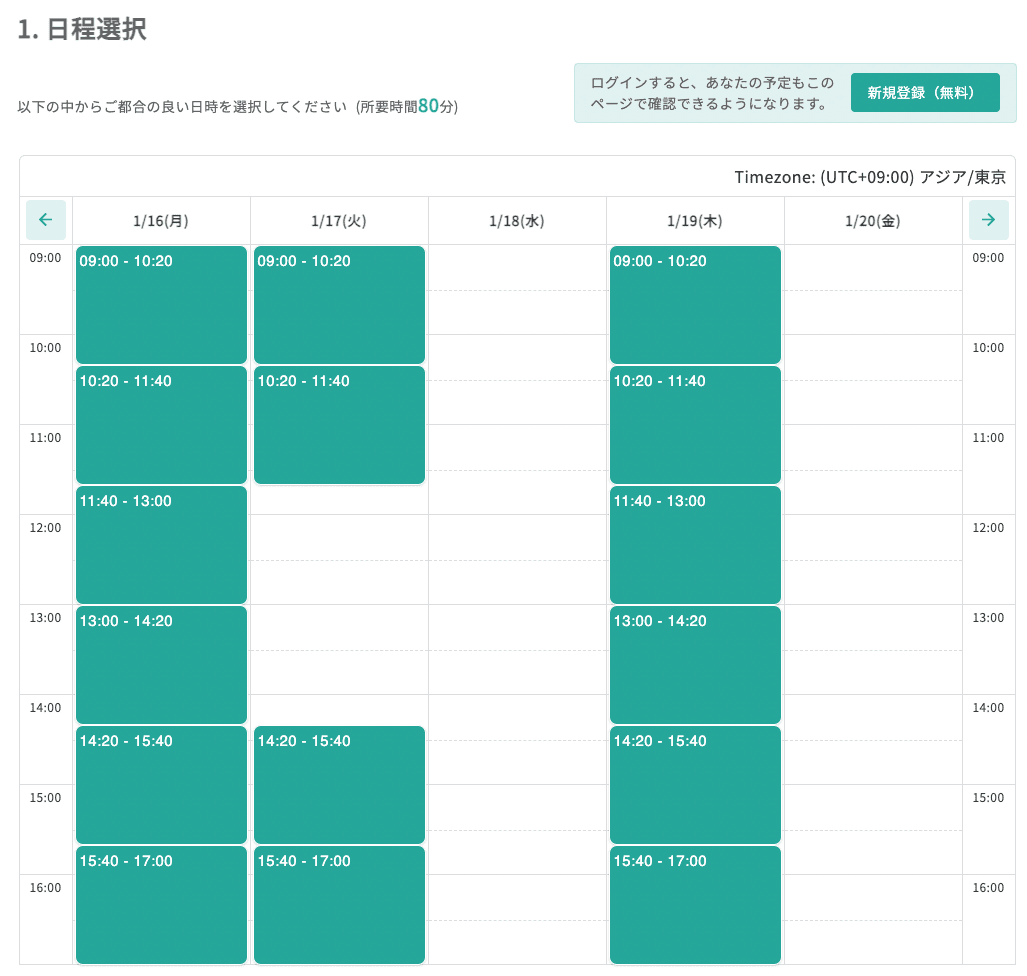Select Thursday 1/19 13:00 - 14:20 slot
Image resolution: width=1027 pixels, height=976 pixels.
695,665
